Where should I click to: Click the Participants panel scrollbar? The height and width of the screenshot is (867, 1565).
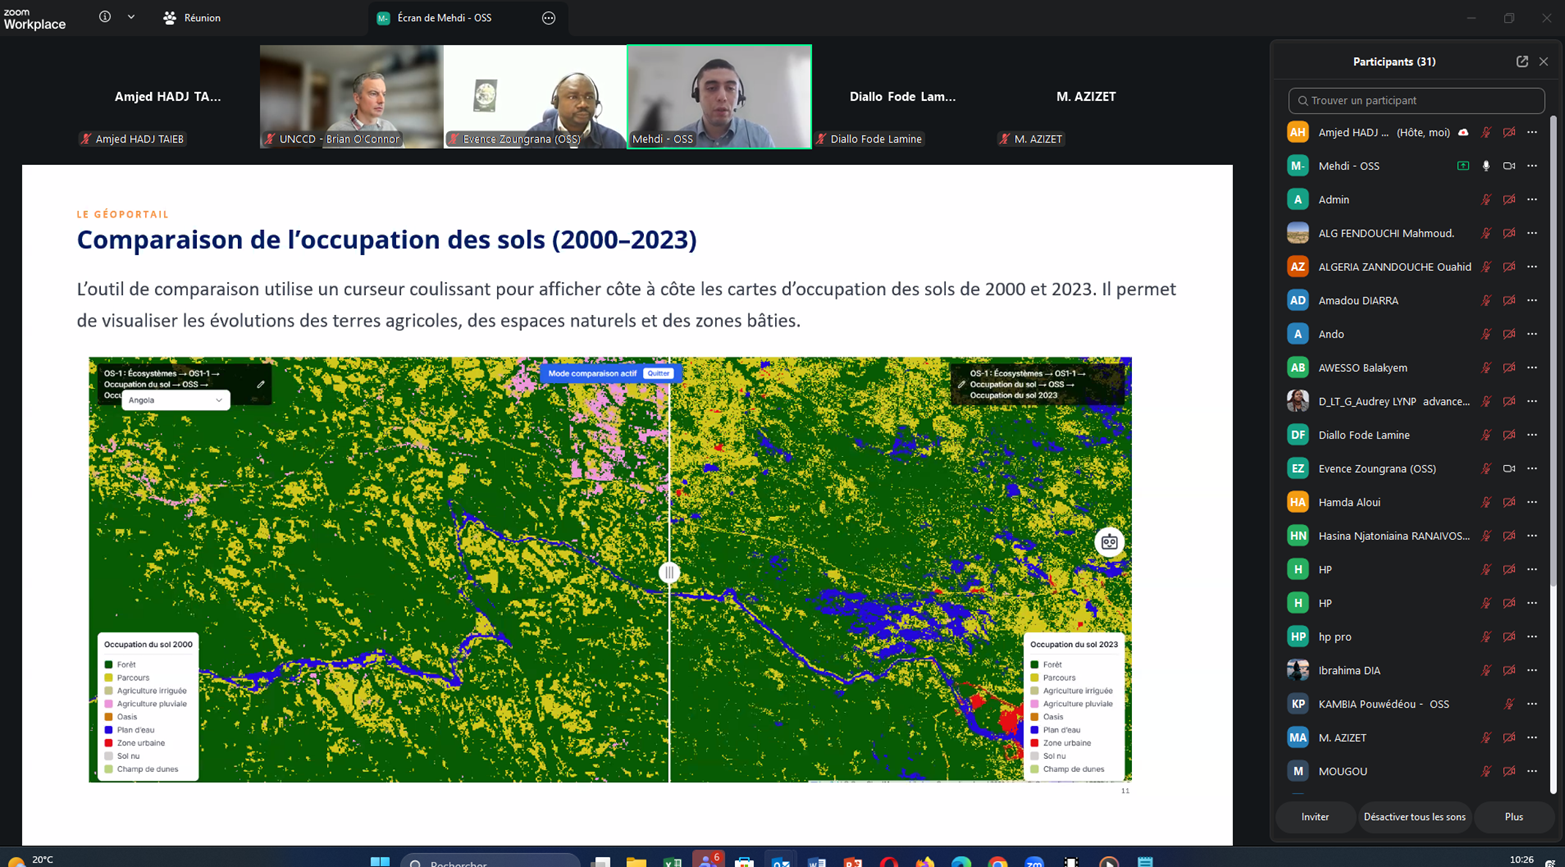[1553, 455]
